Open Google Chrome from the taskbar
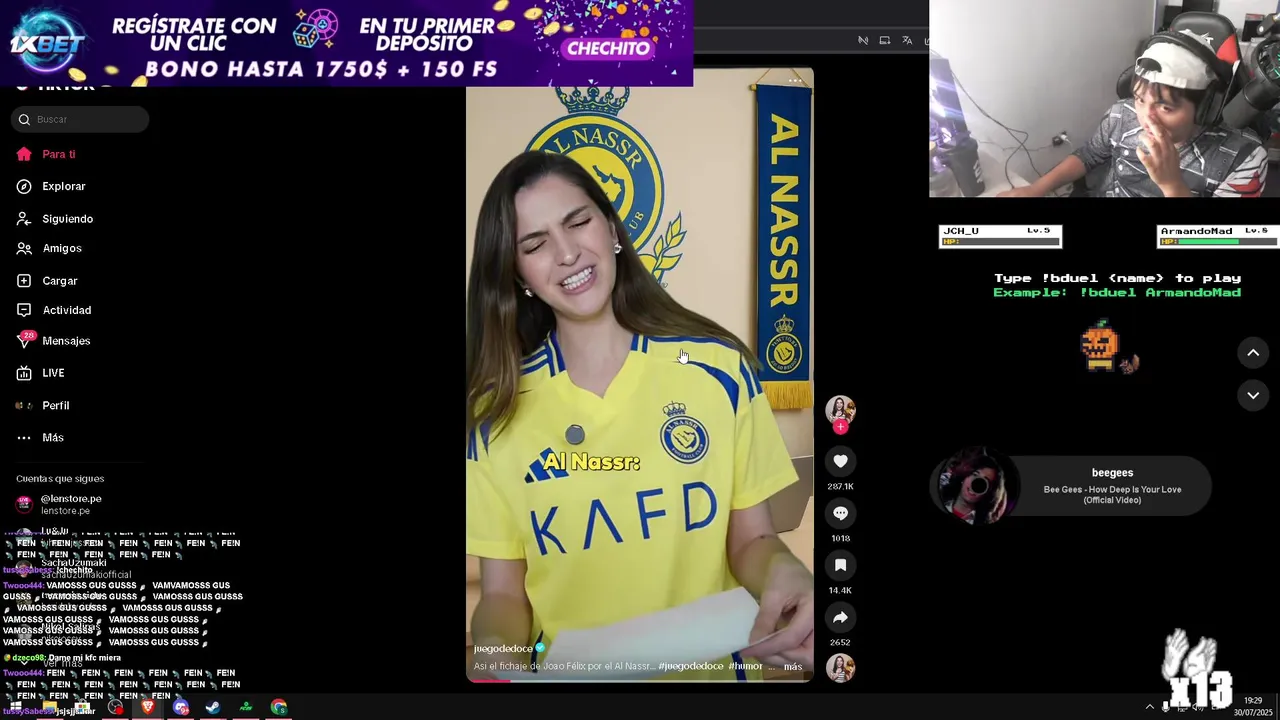1280x720 pixels. [x=279, y=707]
